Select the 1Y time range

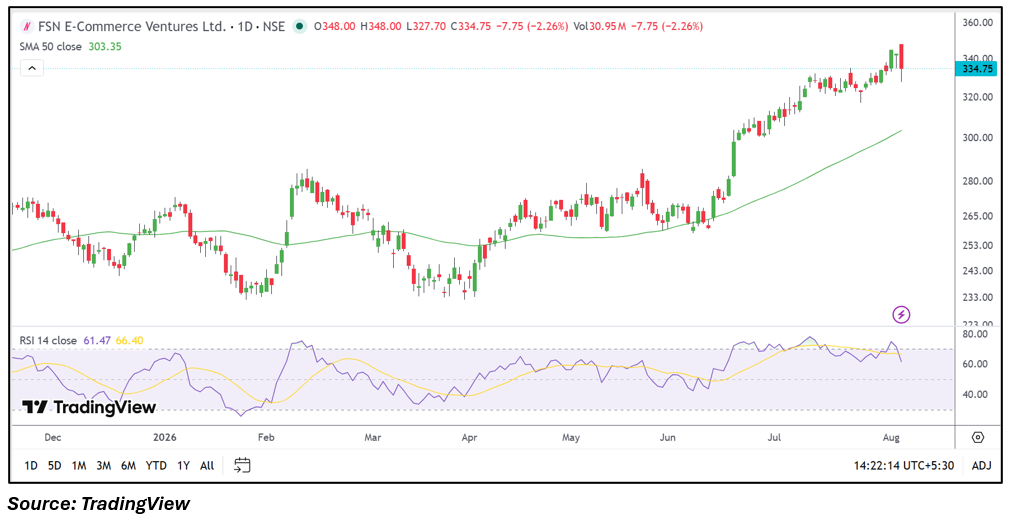183,466
